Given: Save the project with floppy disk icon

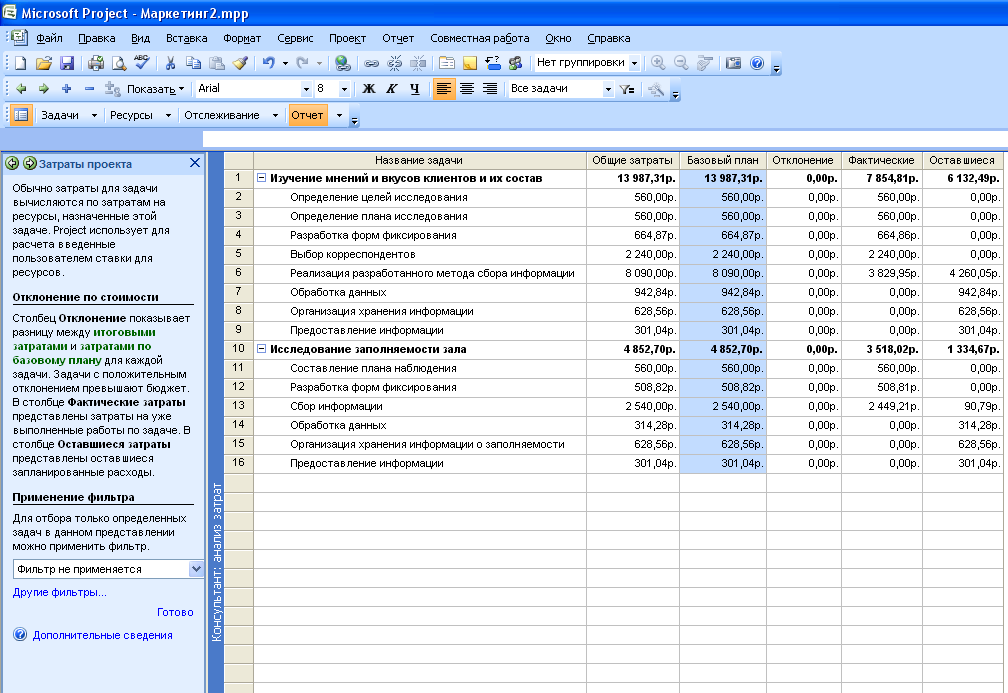Looking at the screenshot, I should [x=67, y=63].
